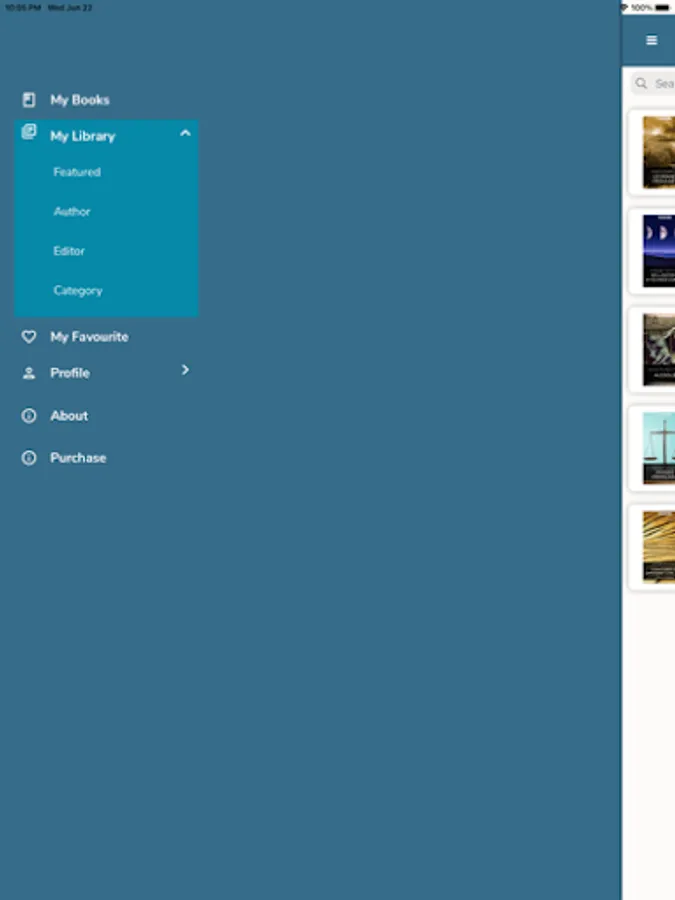Open the golden-brown book cover
The height and width of the screenshot is (900, 675).
tap(658, 152)
